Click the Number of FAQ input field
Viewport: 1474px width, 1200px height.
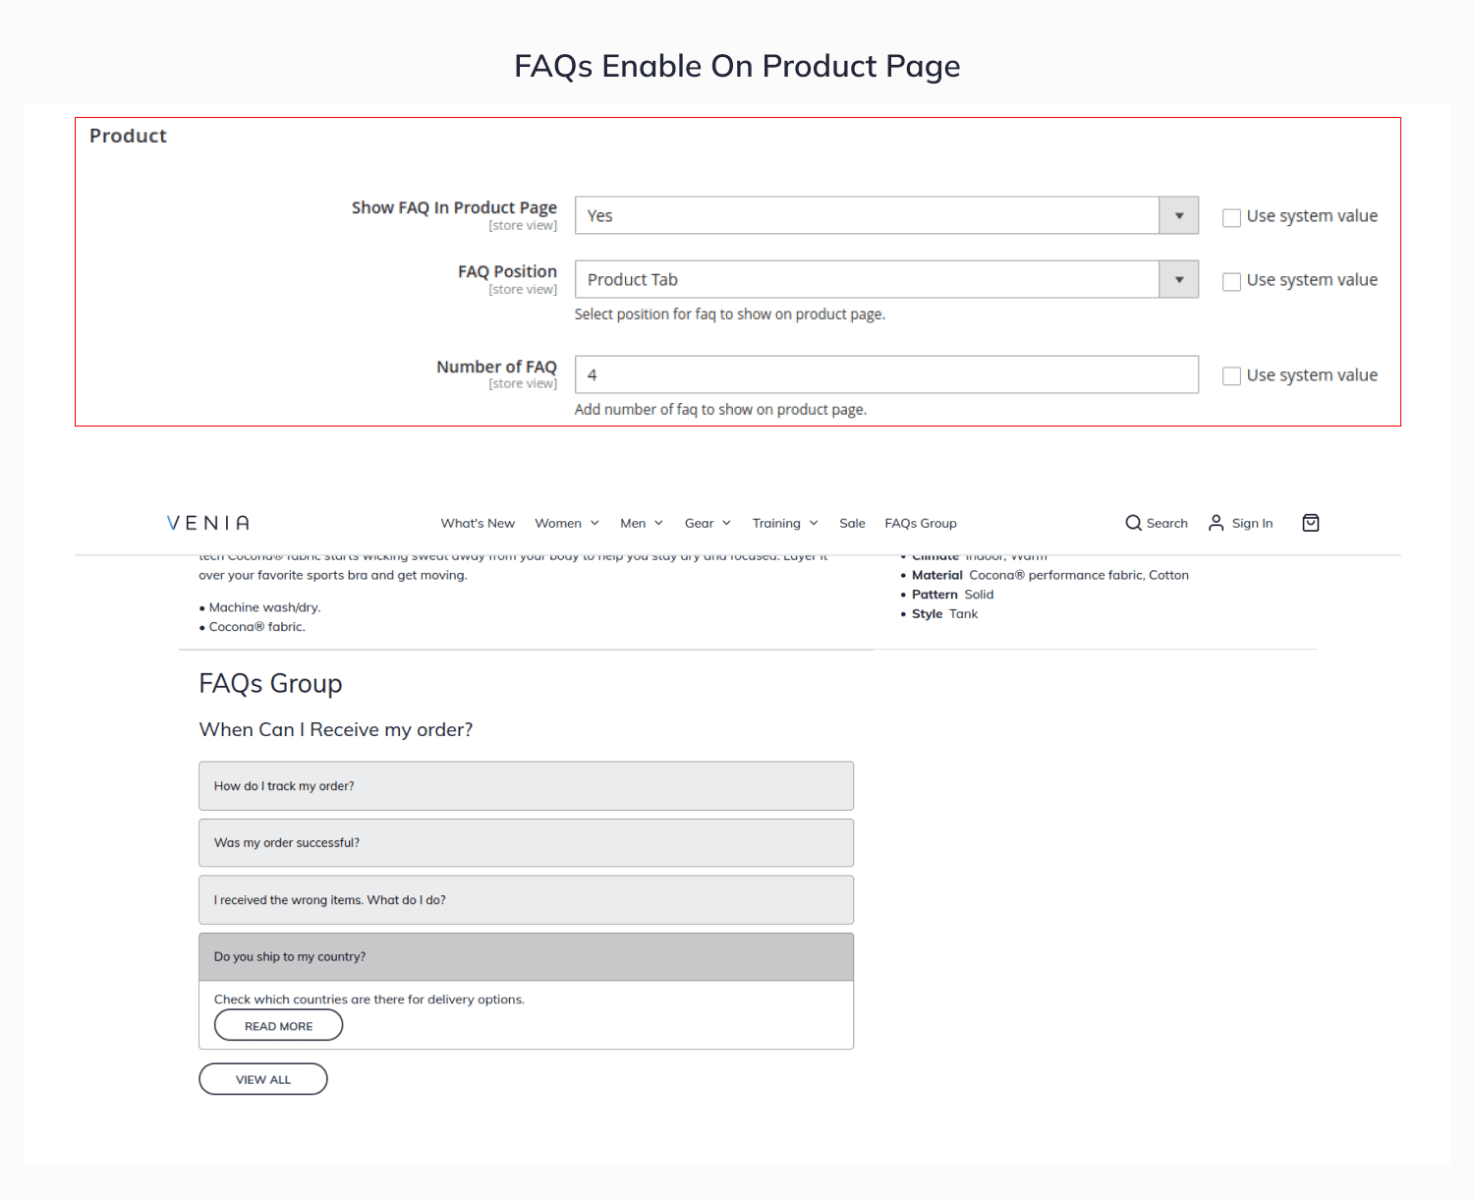click(x=886, y=375)
